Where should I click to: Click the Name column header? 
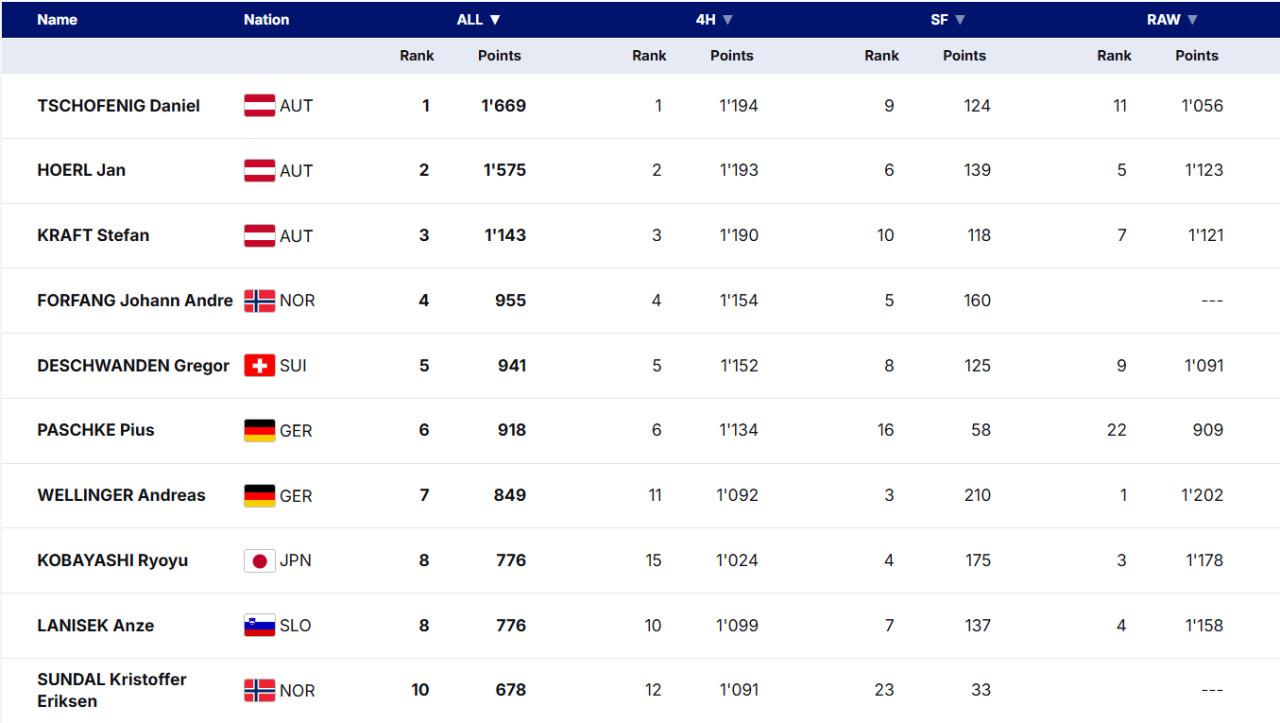[57, 20]
